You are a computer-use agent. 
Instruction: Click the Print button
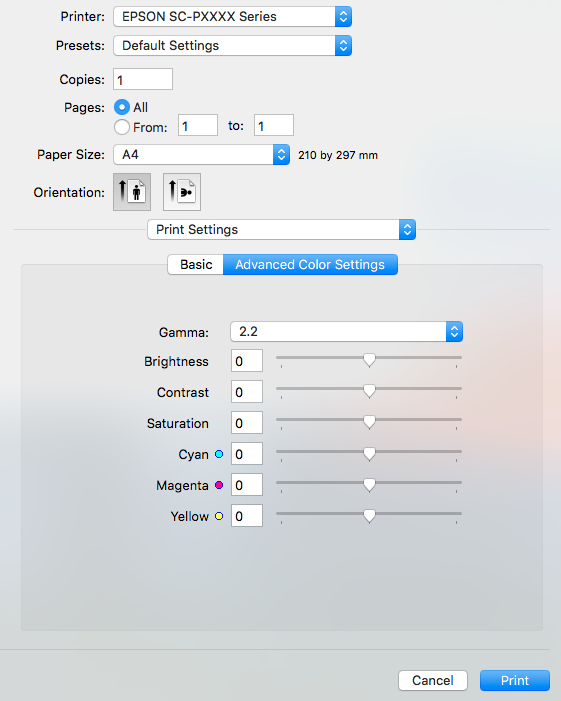(515, 680)
